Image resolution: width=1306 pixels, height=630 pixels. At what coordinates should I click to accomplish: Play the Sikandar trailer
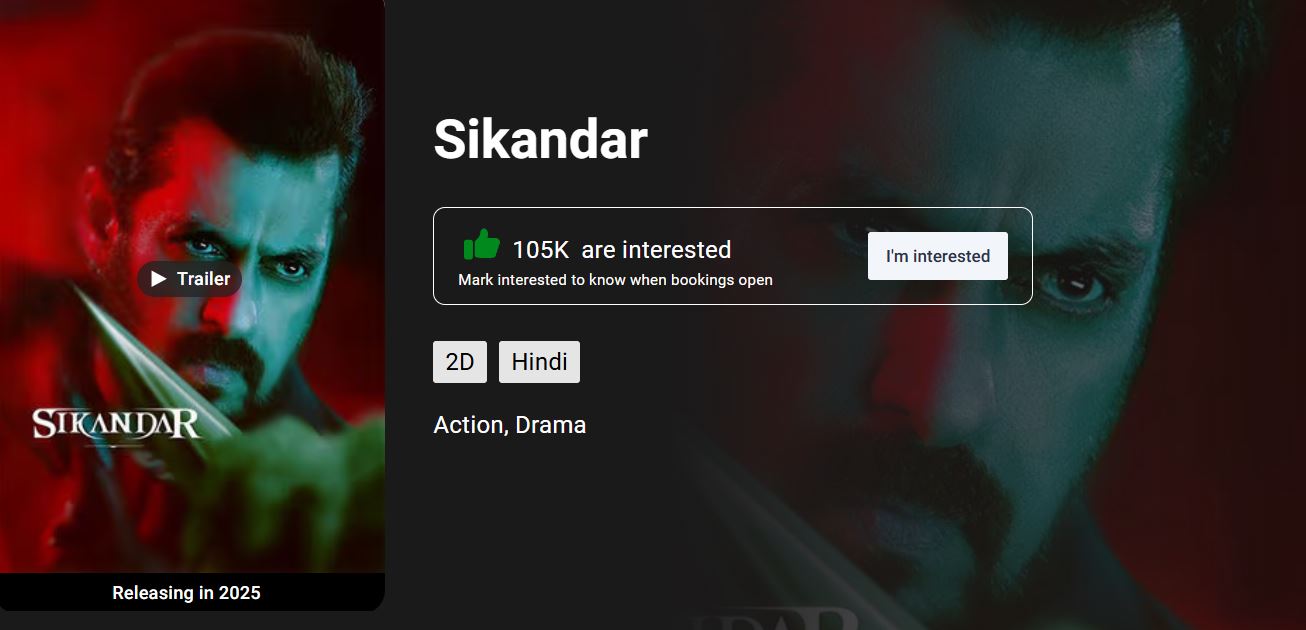pos(190,279)
